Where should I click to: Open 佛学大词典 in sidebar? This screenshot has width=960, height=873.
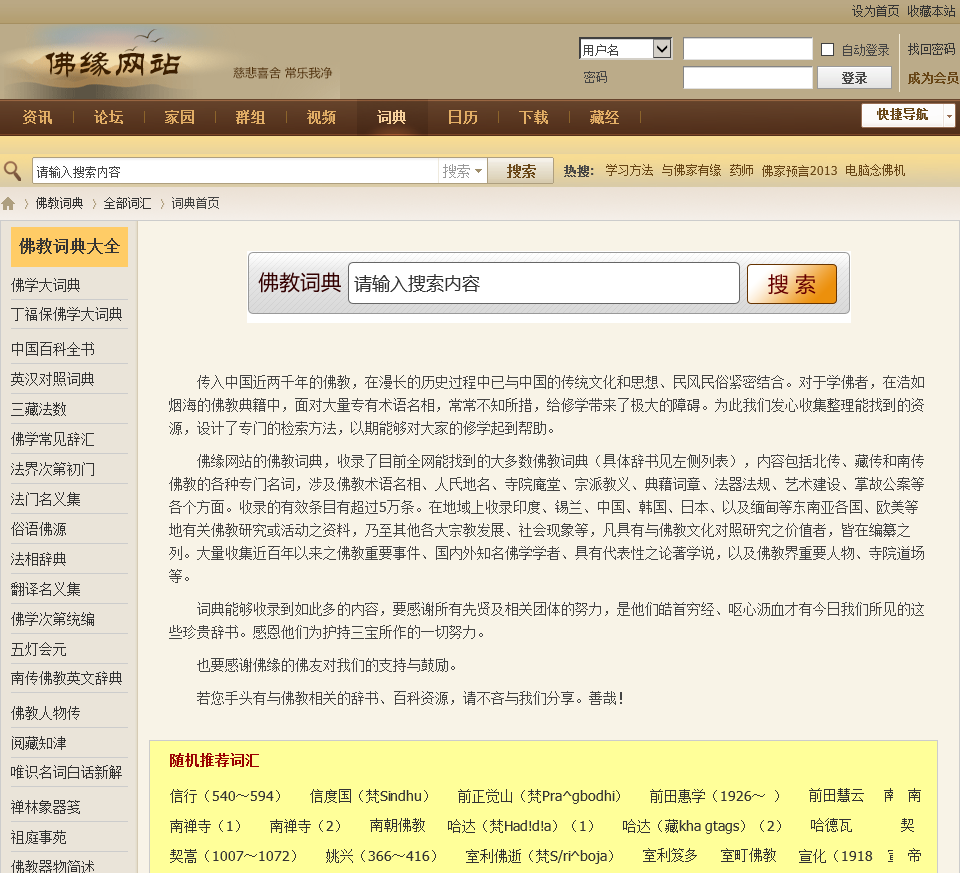pyautogui.click(x=46, y=285)
